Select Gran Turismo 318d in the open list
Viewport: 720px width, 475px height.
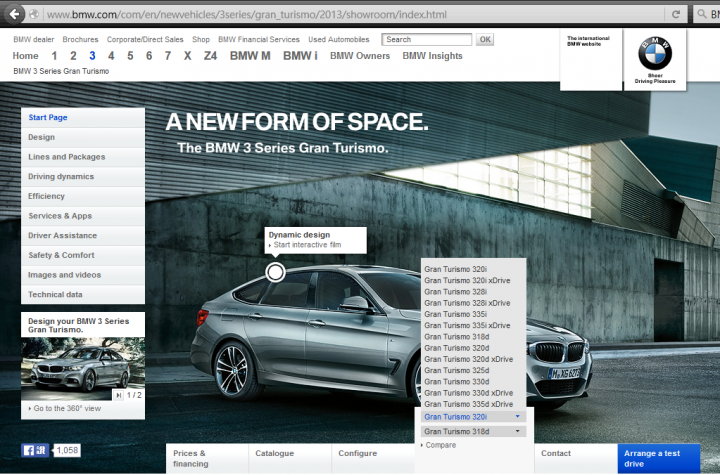point(456,337)
